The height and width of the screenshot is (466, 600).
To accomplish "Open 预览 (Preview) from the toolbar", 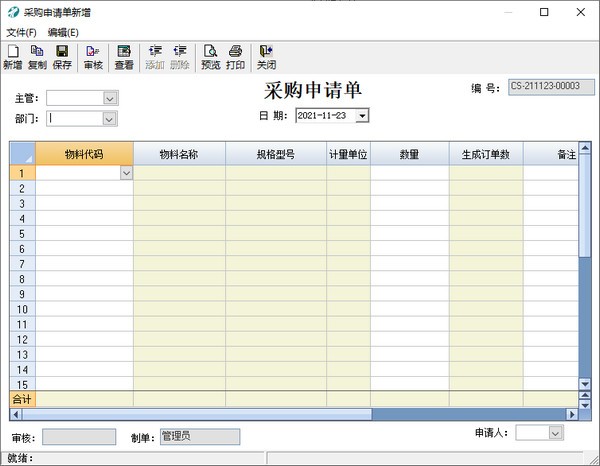I will pos(210,57).
